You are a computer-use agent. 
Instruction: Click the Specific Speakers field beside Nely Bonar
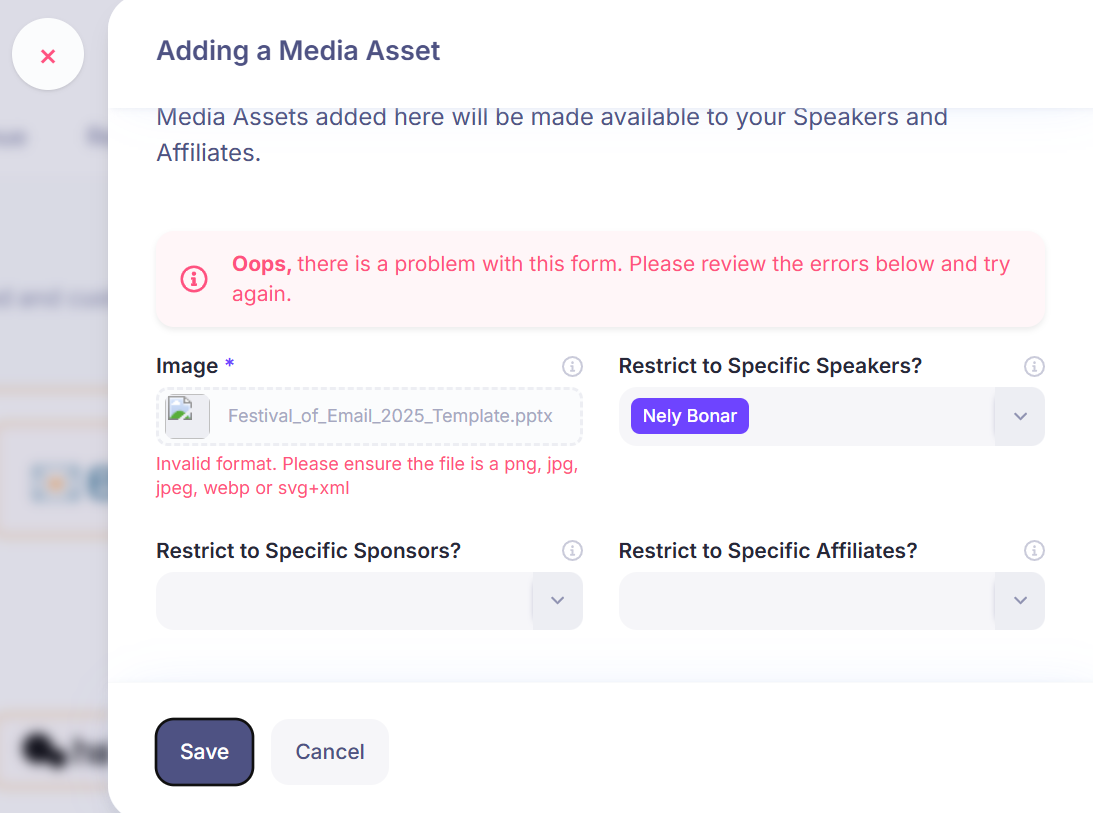tap(871, 416)
